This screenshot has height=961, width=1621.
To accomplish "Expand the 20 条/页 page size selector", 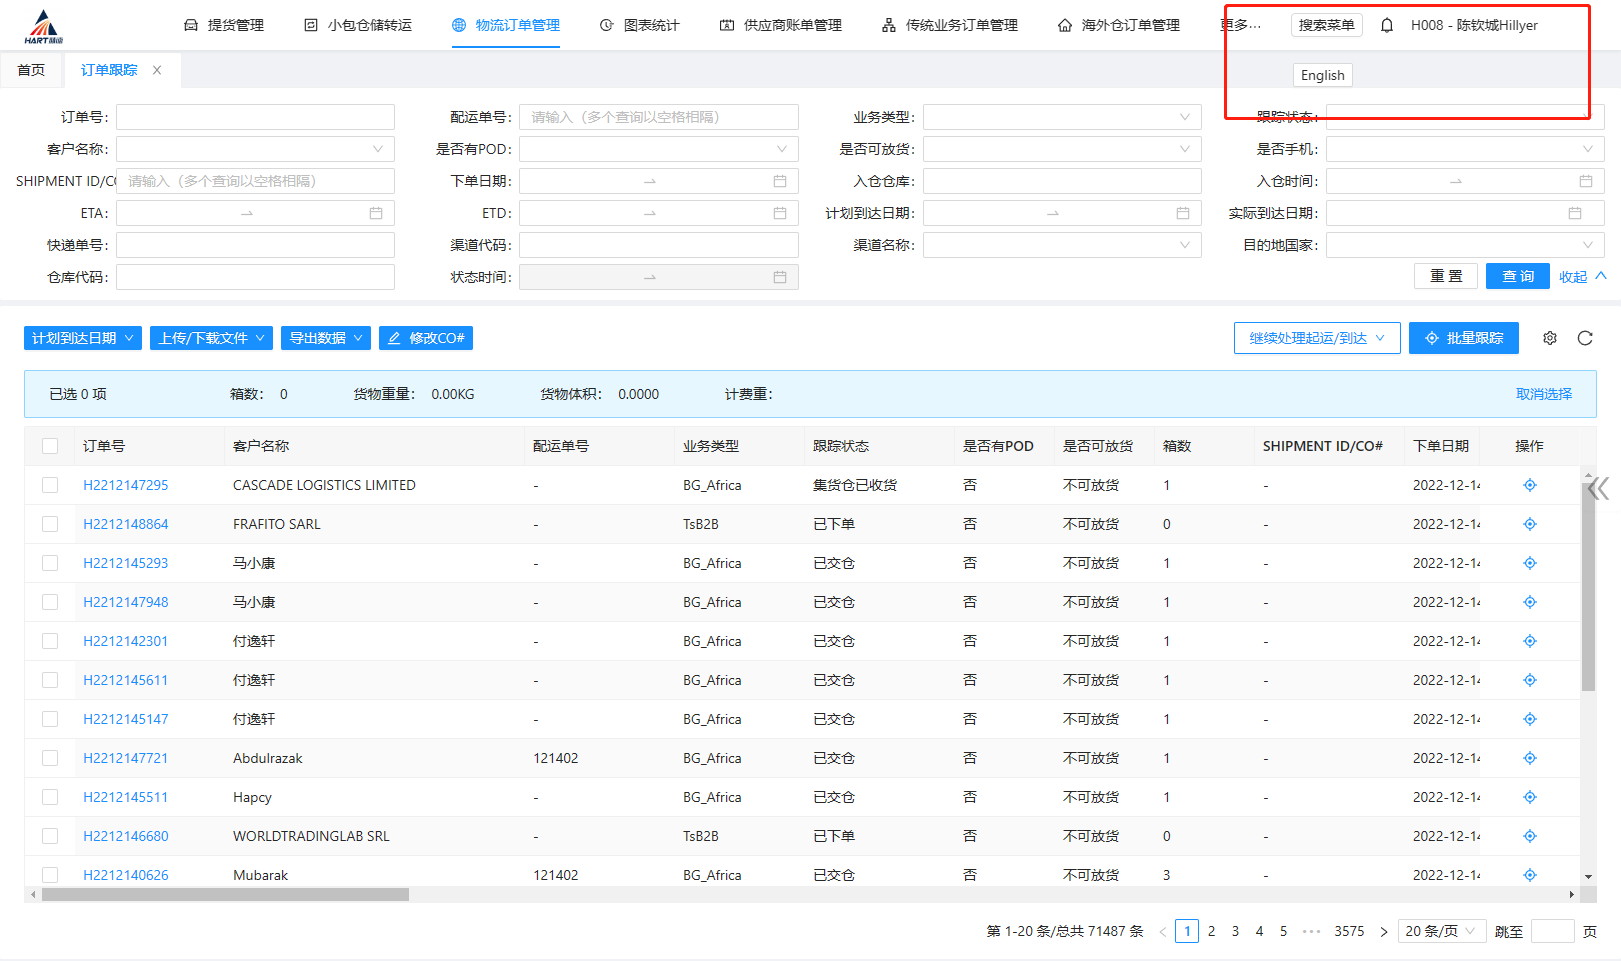I will 1440,931.
